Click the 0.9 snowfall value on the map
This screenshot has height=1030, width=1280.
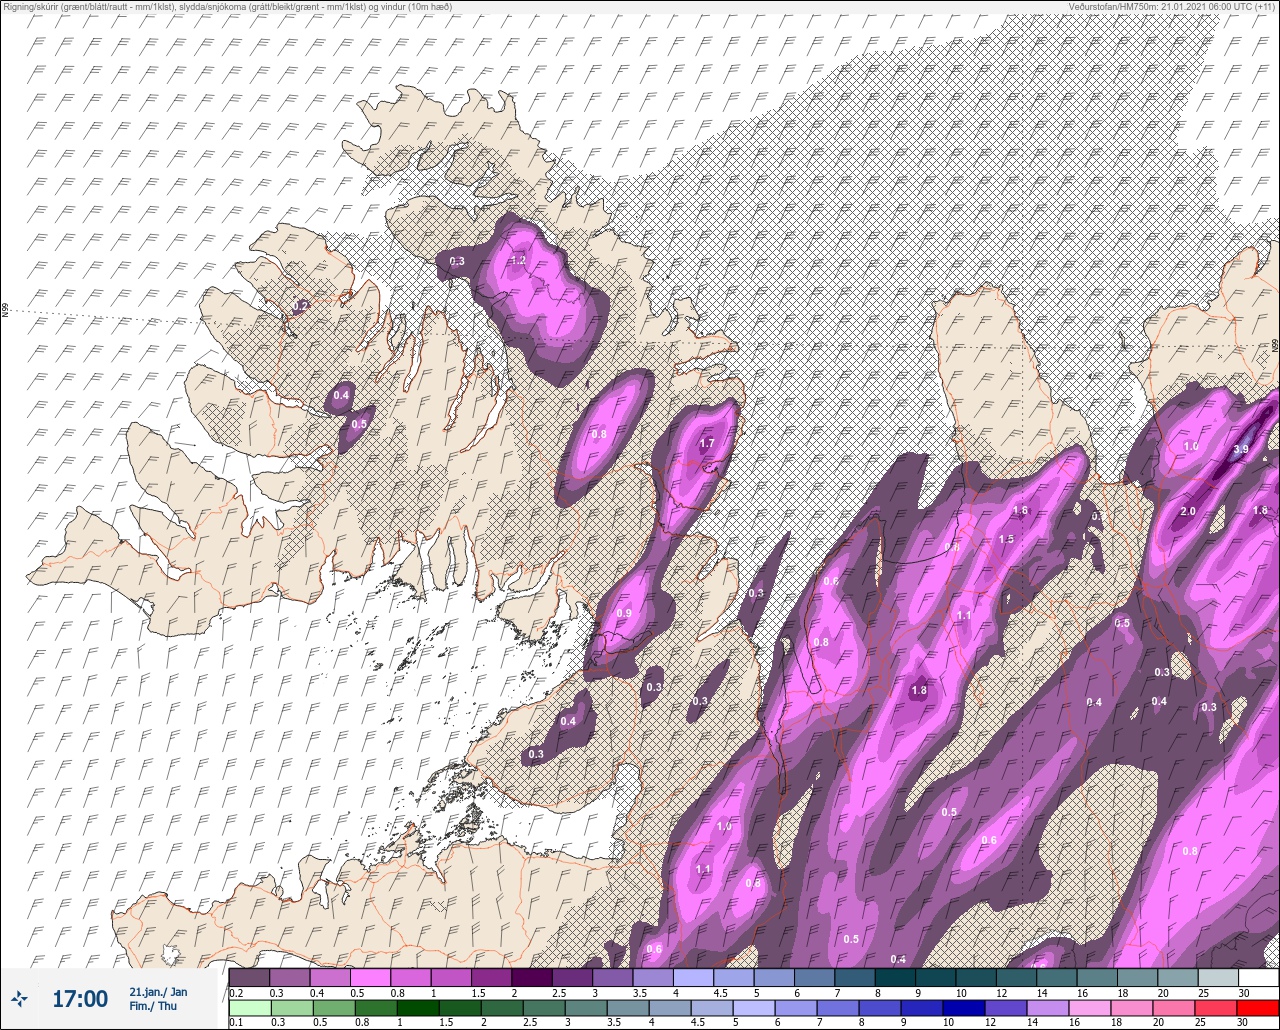click(x=625, y=613)
